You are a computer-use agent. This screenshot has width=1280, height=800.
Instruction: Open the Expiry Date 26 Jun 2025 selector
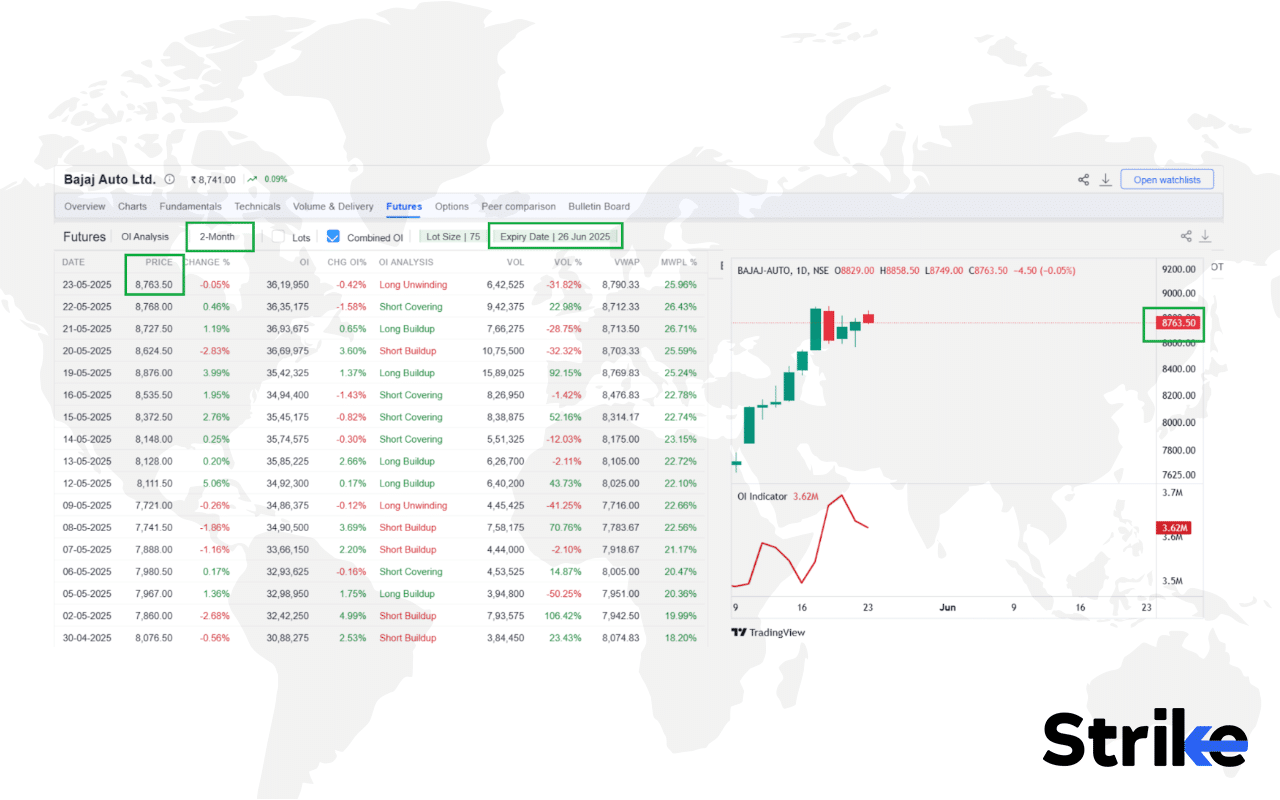[556, 235]
